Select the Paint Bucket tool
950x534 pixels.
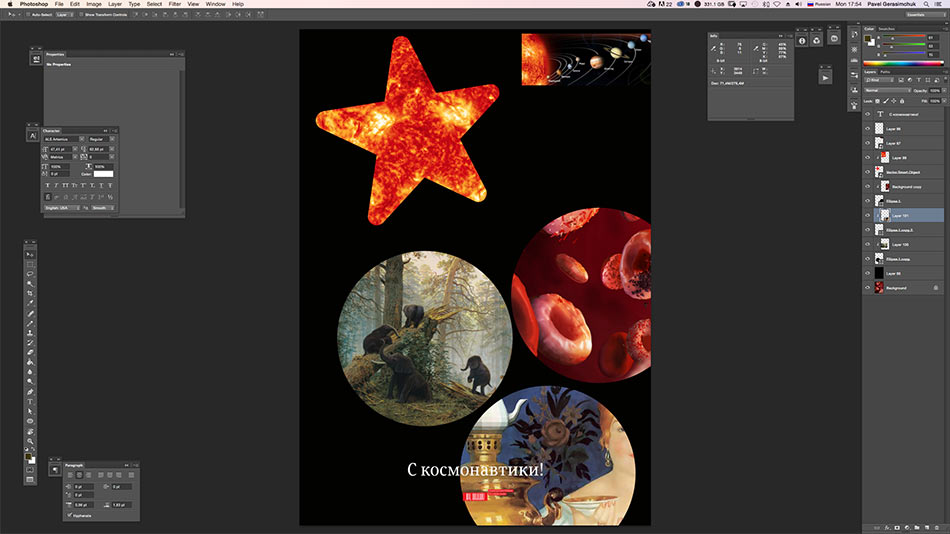[x=30, y=362]
